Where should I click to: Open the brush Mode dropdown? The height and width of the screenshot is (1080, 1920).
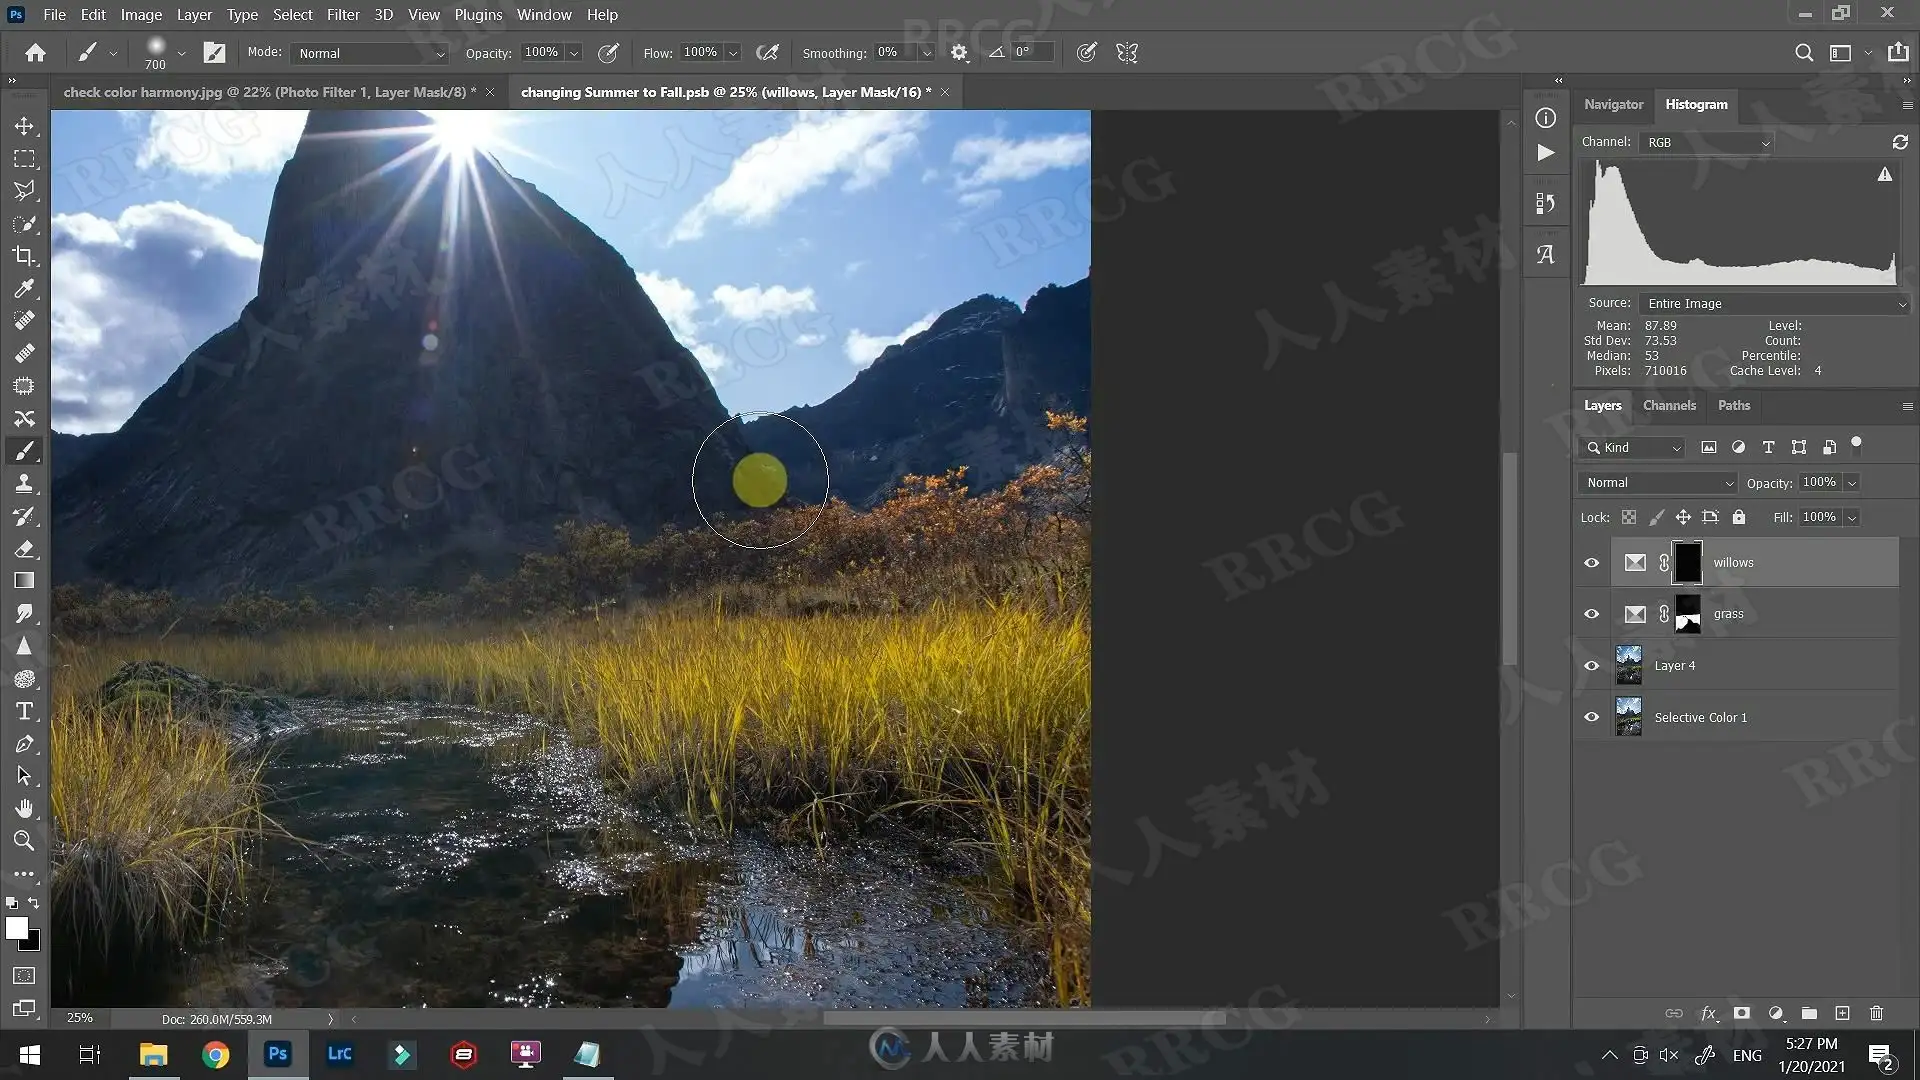[370, 53]
